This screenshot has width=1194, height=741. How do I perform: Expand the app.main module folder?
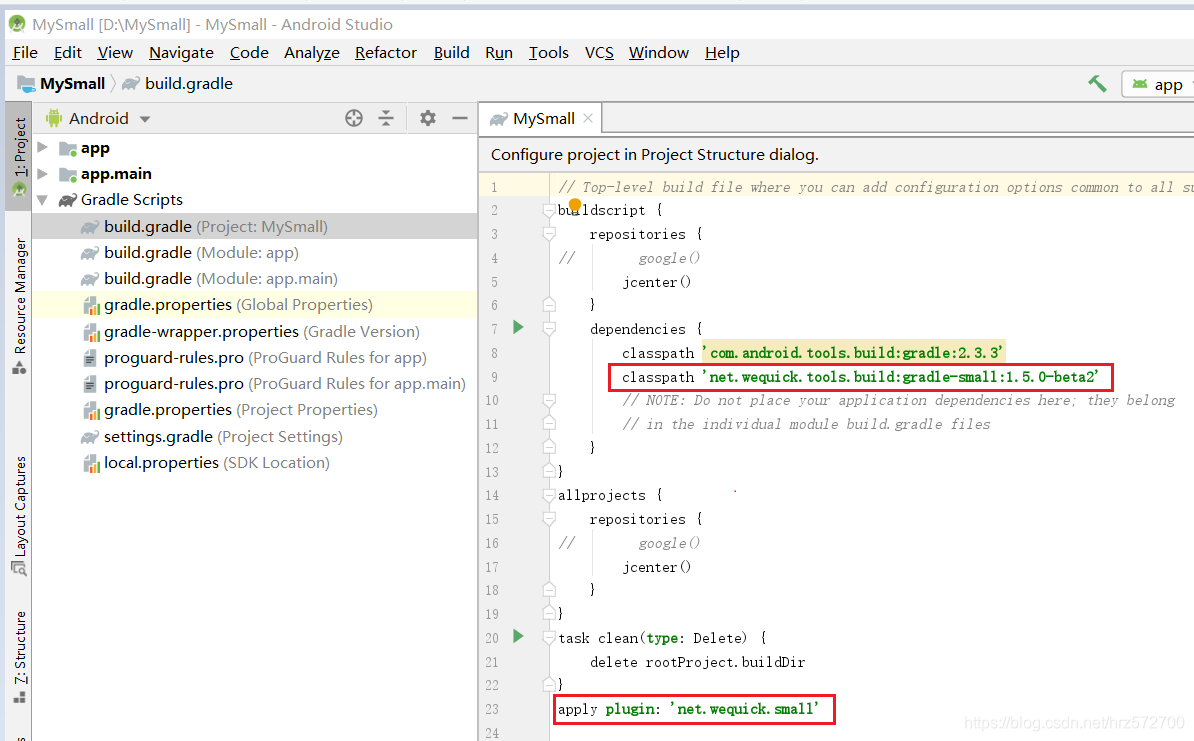(x=43, y=174)
